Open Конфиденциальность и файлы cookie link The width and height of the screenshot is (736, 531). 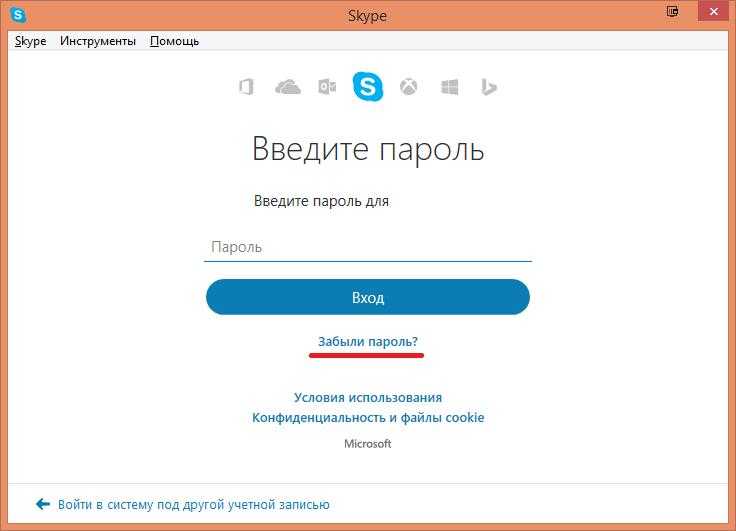(368, 417)
